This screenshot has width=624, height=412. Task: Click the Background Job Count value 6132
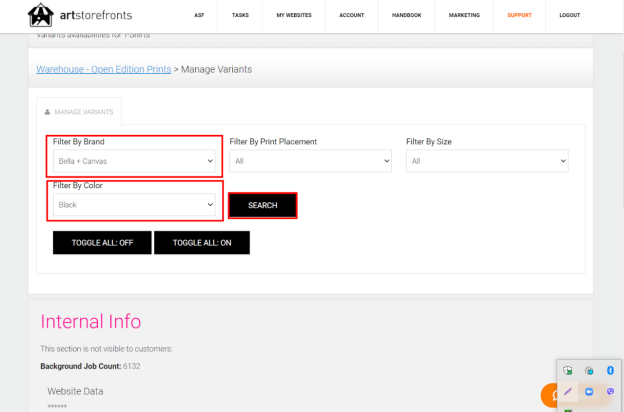(x=131, y=366)
